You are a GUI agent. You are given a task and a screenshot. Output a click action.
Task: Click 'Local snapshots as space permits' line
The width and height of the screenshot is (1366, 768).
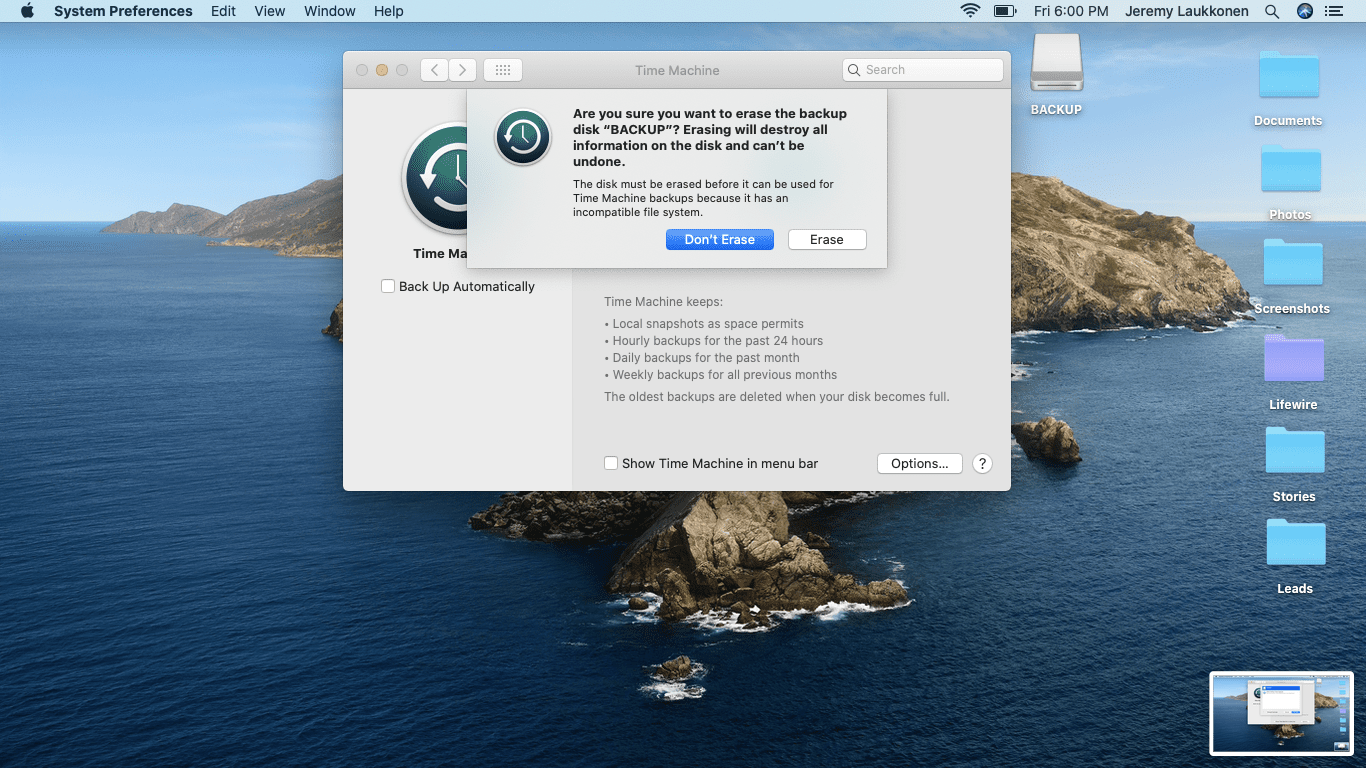pos(704,323)
